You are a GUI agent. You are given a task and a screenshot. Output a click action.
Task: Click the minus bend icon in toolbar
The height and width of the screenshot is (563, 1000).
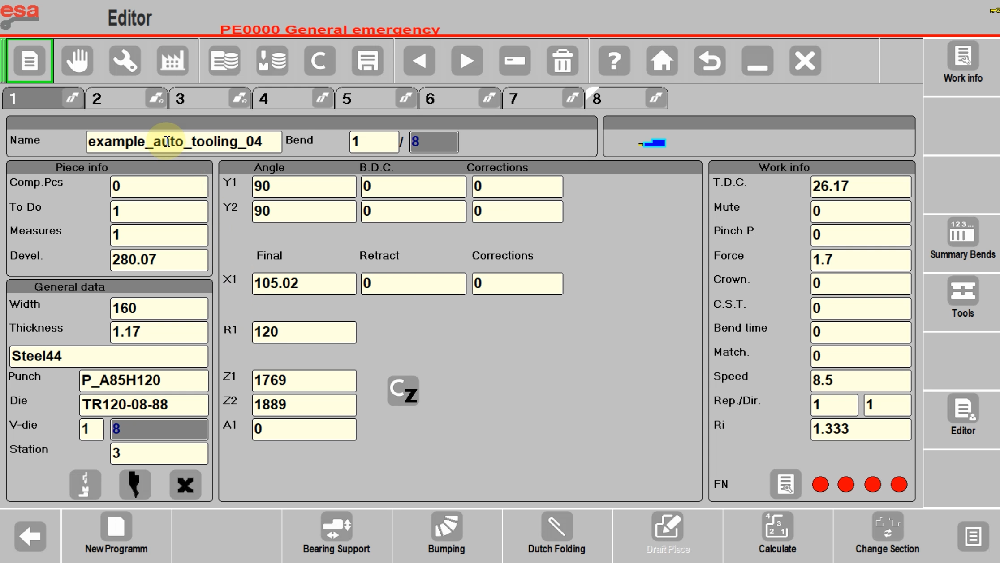tap(515, 61)
